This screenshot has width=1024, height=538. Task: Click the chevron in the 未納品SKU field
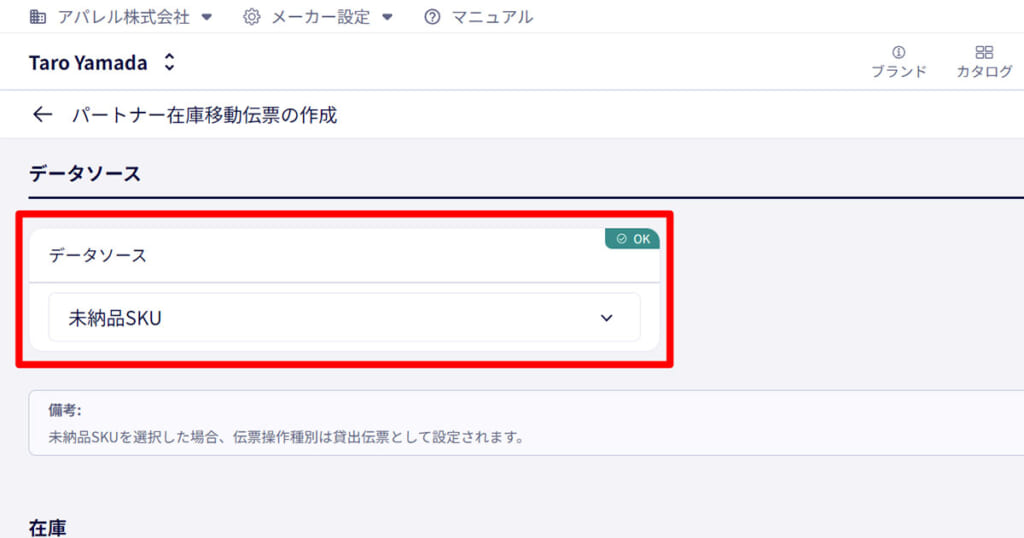[x=607, y=318]
